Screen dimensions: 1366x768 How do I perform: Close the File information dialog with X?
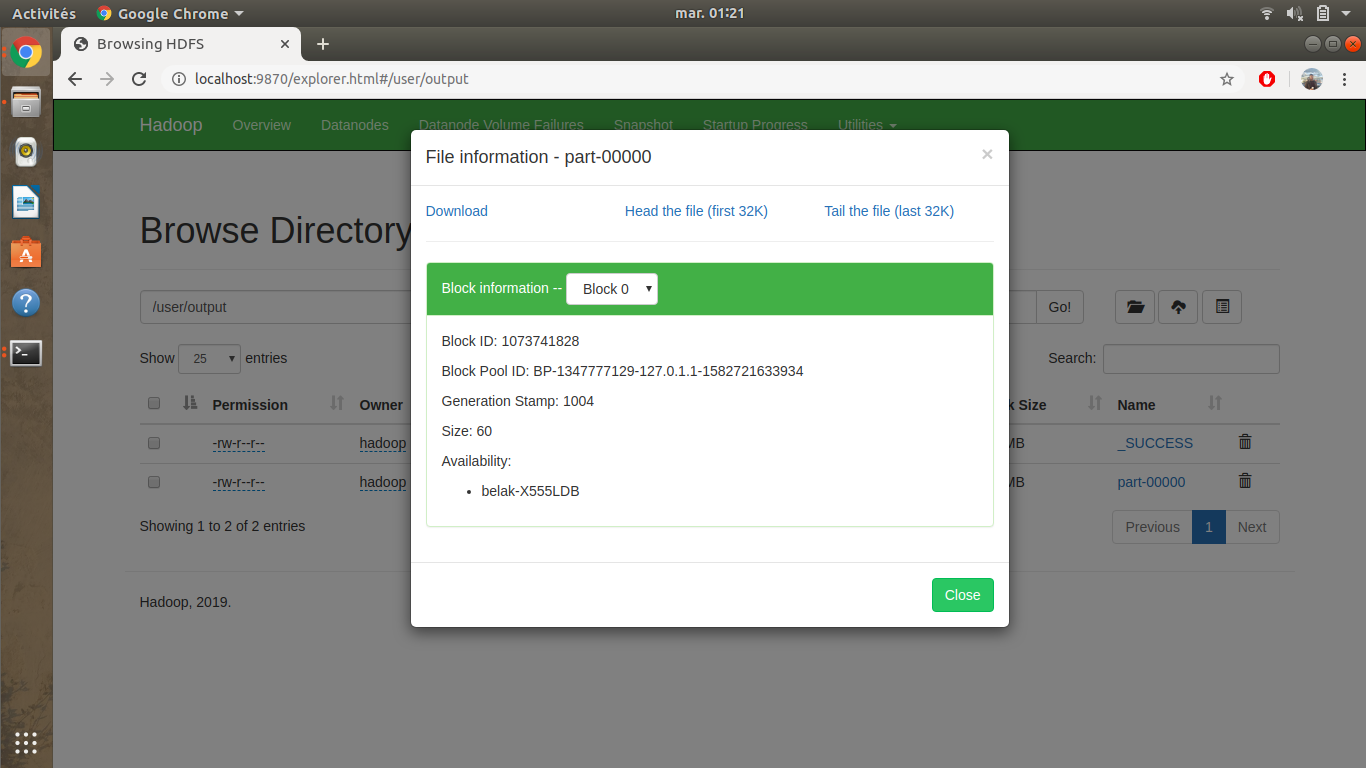click(x=987, y=154)
